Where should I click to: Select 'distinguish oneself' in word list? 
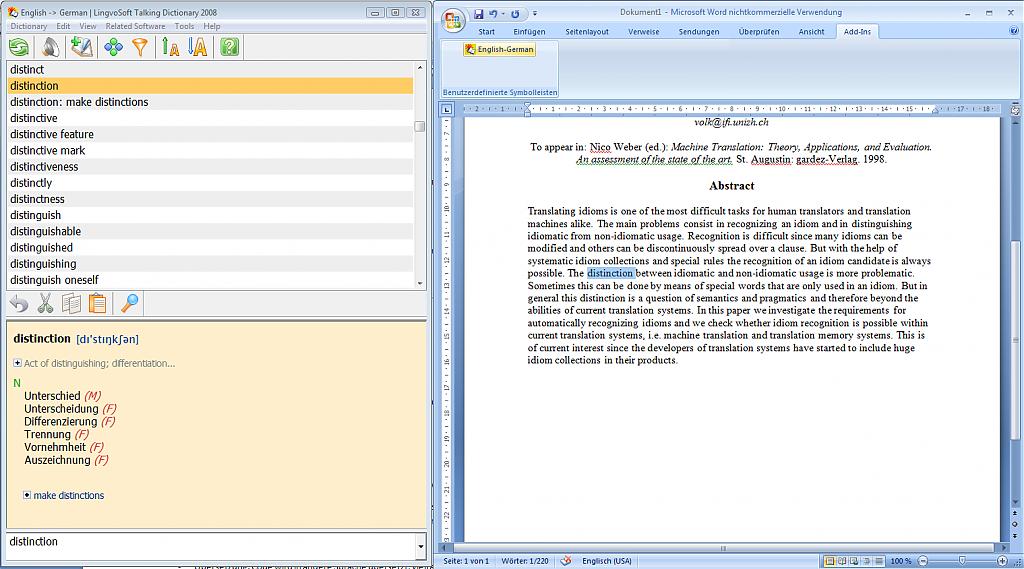[x=210, y=280]
